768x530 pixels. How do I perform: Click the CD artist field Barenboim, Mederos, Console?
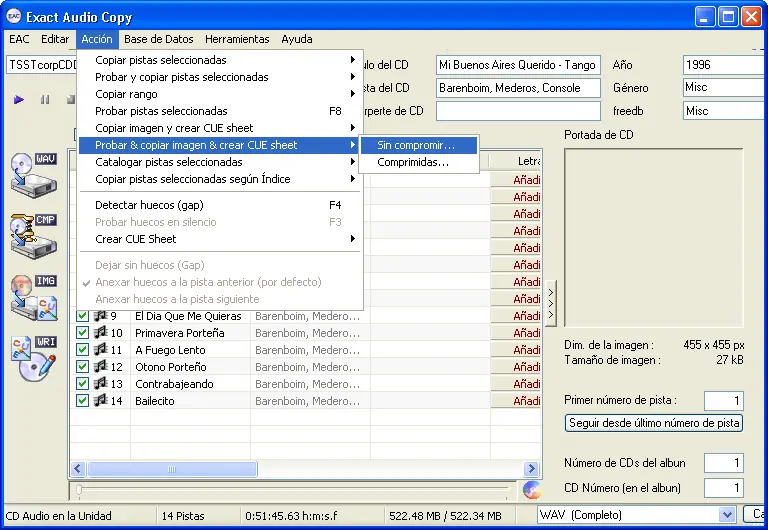point(518,88)
